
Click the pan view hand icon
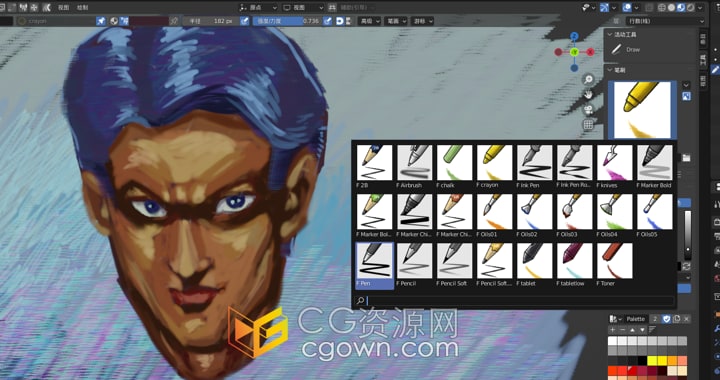(x=588, y=95)
